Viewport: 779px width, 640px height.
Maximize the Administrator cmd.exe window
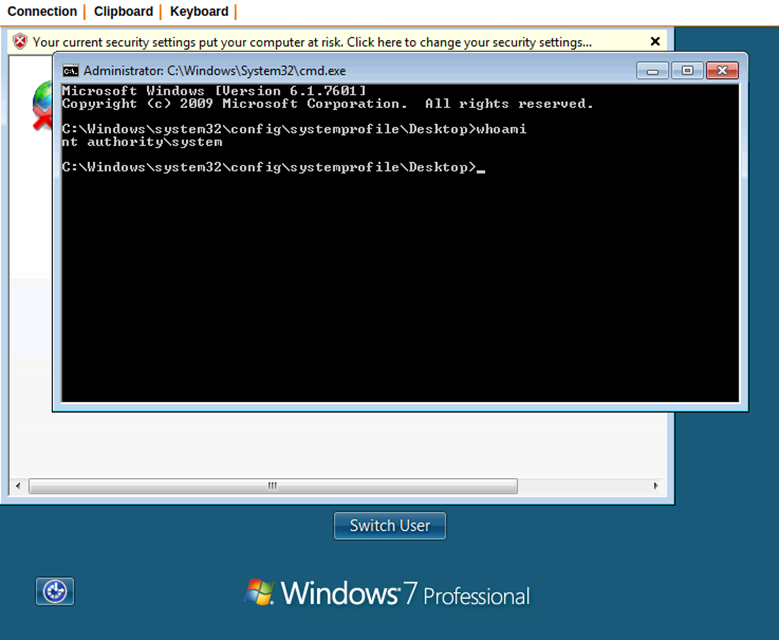(687, 71)
